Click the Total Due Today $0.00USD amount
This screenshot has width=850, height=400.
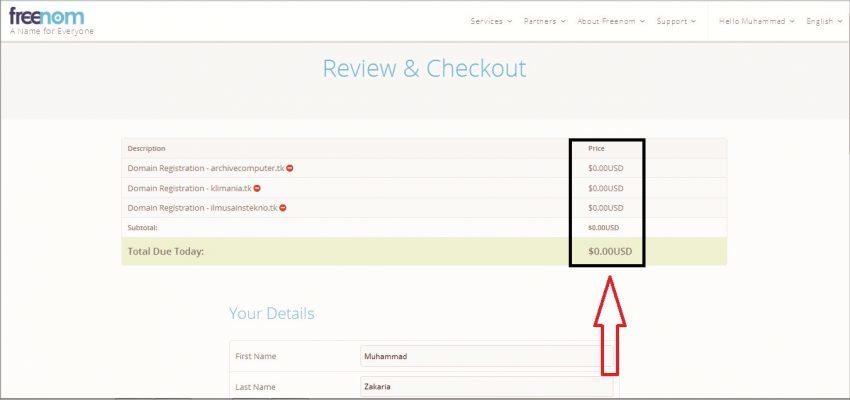click(x=610, y=251)
